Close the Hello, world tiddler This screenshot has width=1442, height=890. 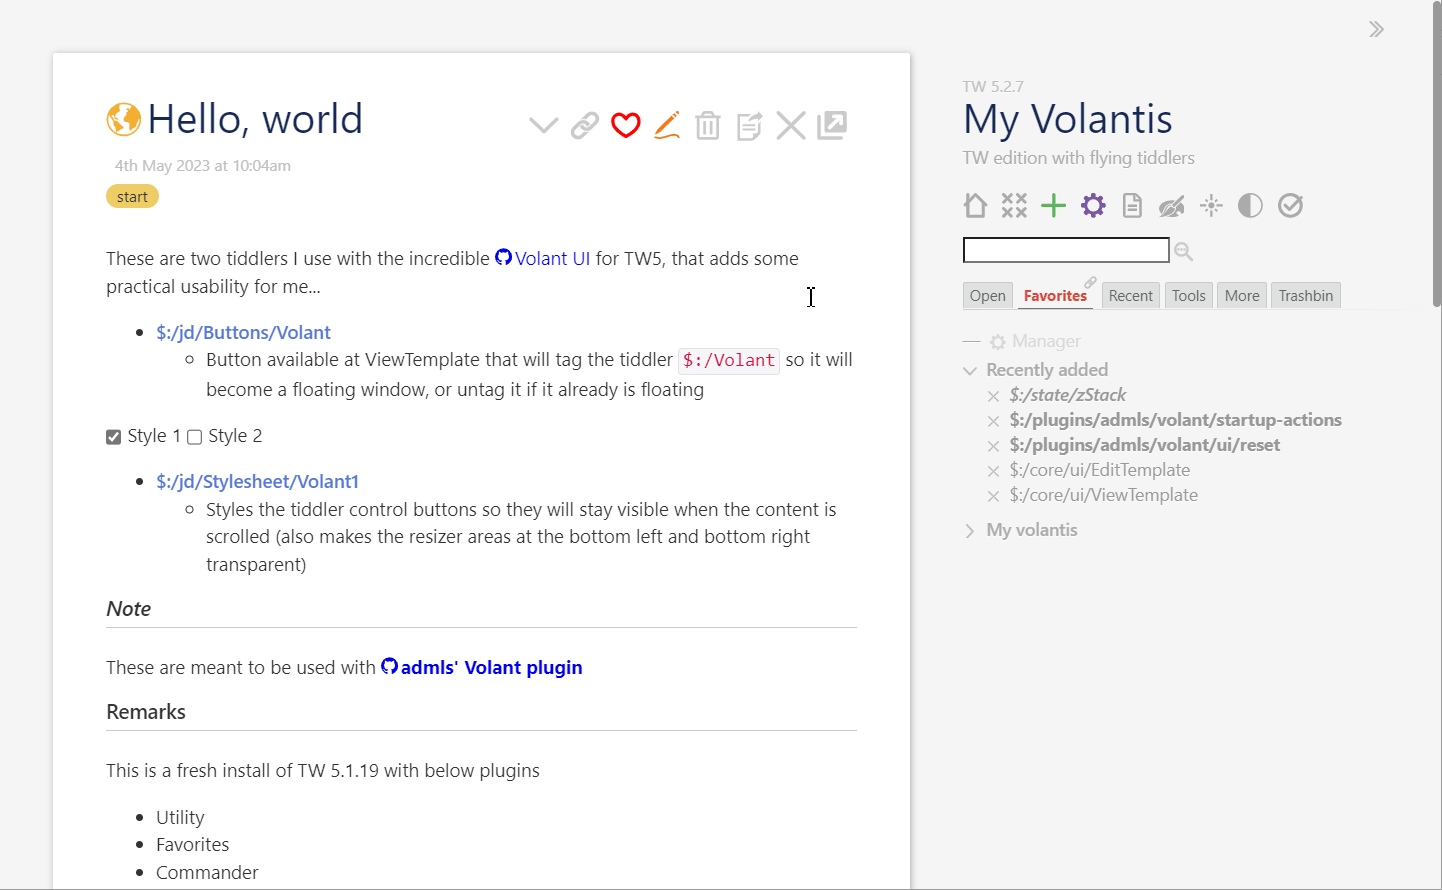791,126
